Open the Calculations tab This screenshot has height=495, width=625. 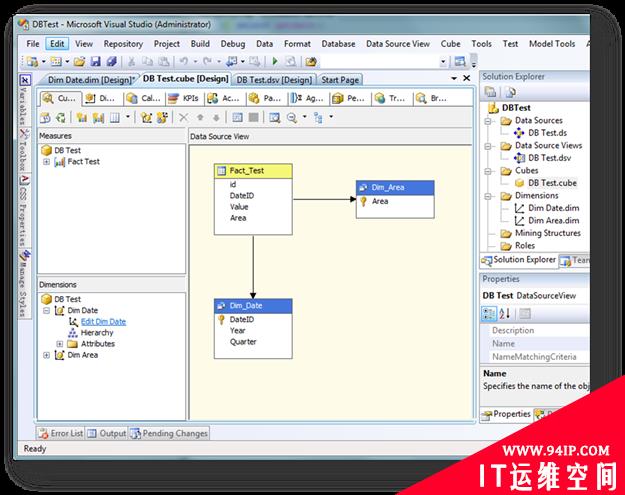point(144,98)
